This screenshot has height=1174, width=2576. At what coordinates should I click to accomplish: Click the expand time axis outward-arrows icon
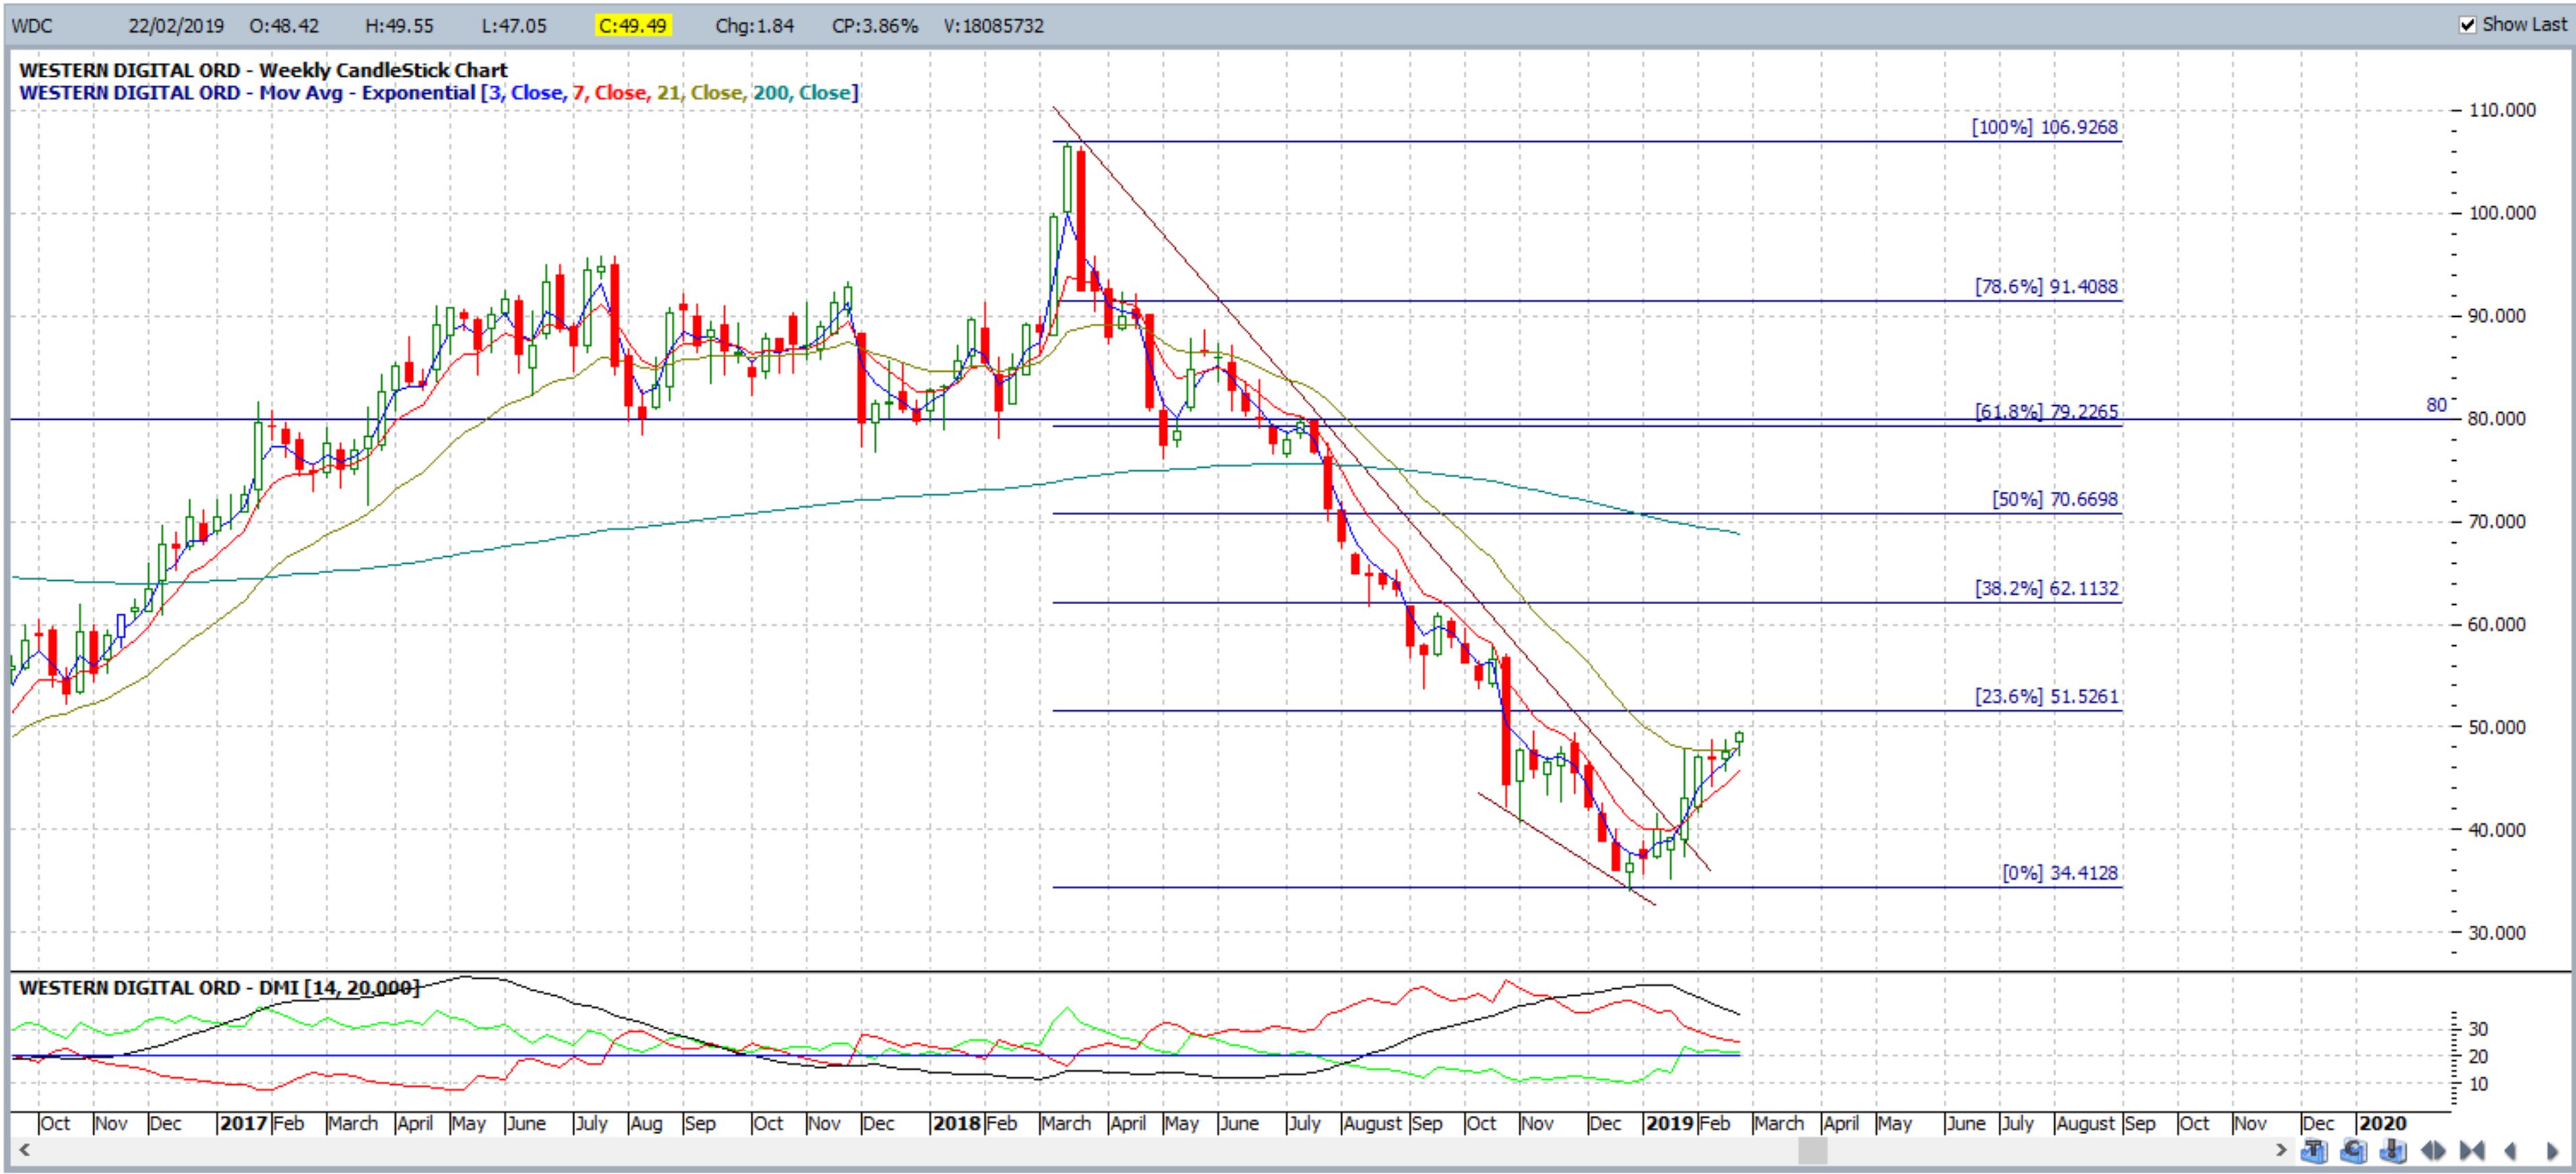click(2433, 1151)
